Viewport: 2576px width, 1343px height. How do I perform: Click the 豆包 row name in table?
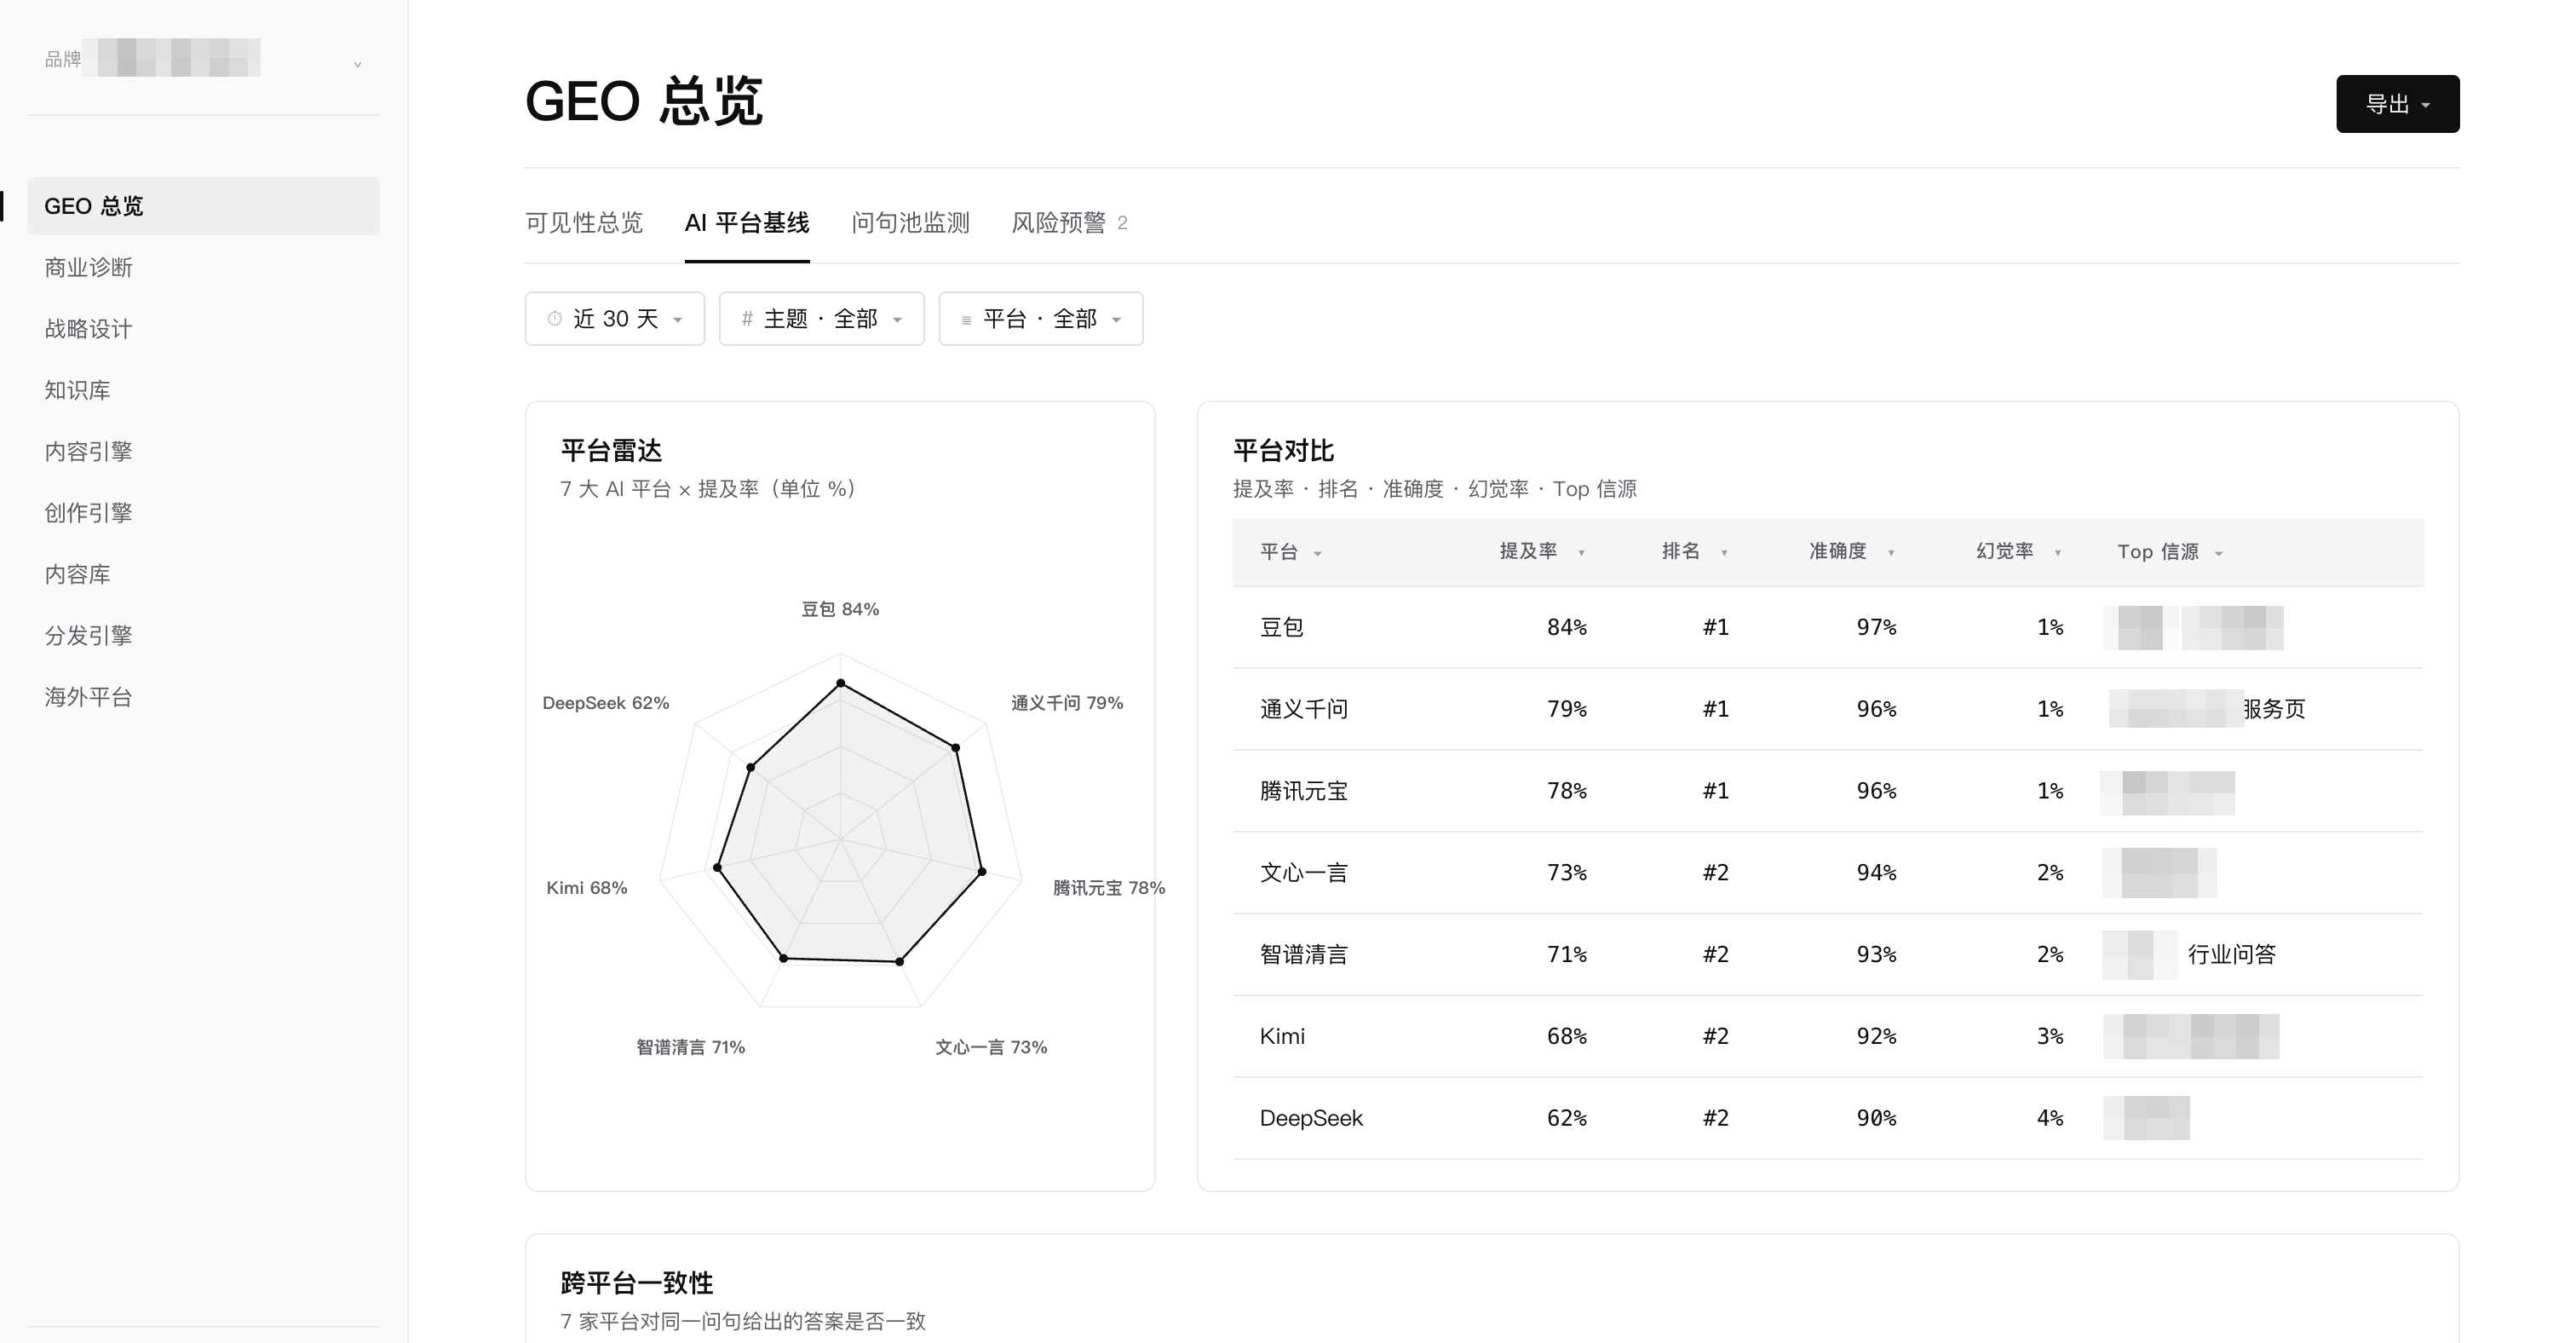point(1281,628)
